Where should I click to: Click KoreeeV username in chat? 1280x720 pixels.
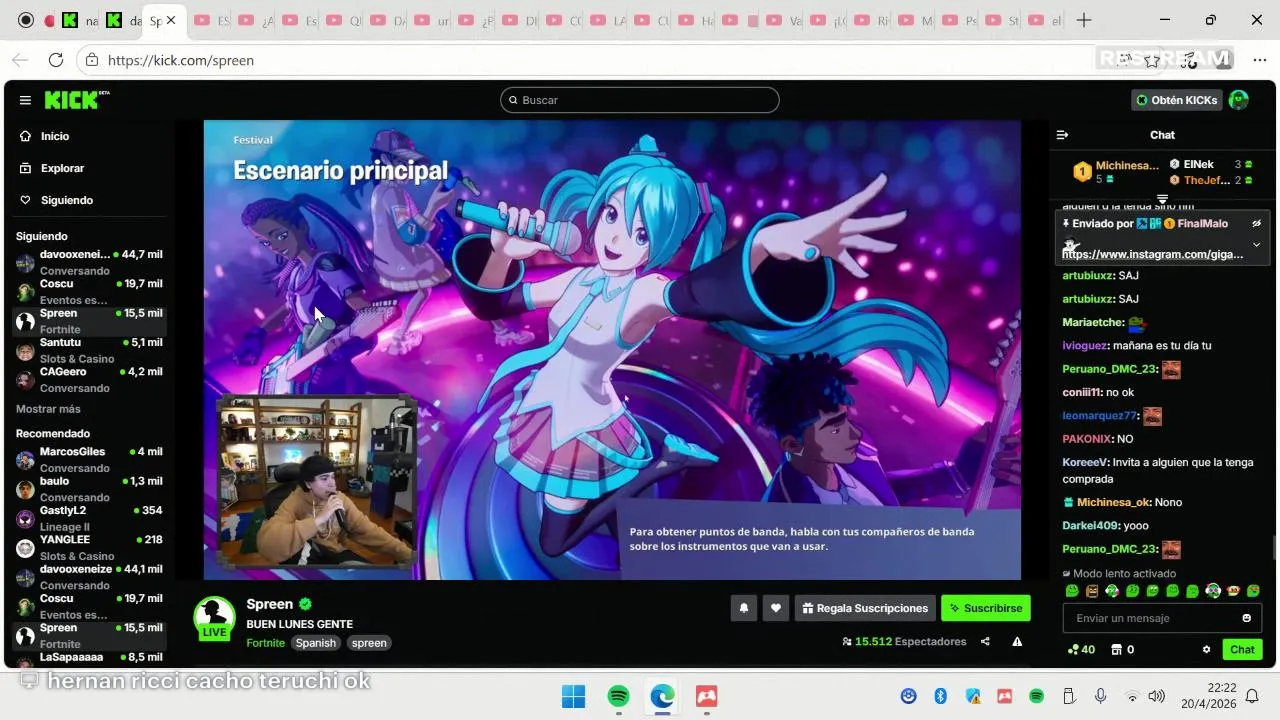[x=1085, y=462]
